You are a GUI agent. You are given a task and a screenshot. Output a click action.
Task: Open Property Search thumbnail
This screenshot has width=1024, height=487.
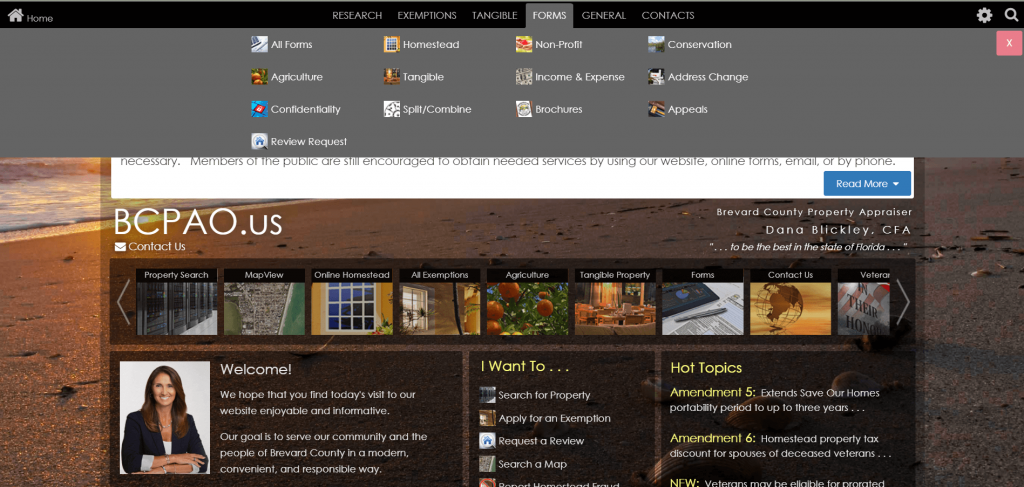pyautogui.click(x=176, y=302)
